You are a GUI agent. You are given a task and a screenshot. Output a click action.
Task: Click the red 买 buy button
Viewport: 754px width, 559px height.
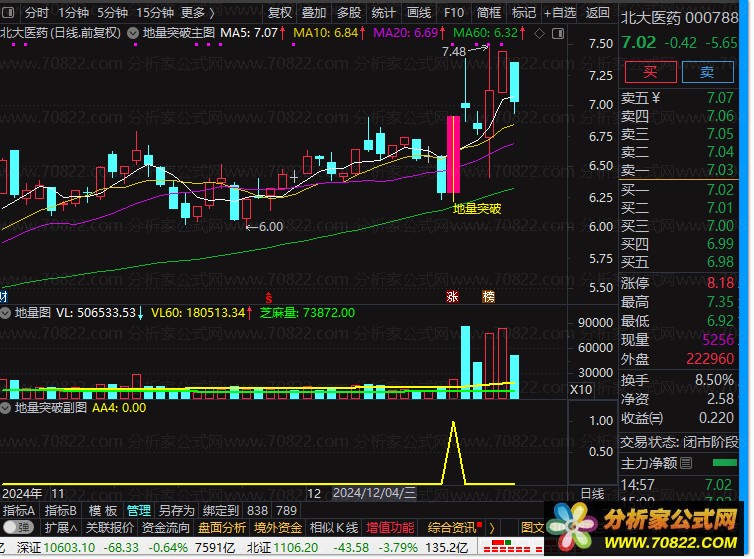click(x=650, y=72)
